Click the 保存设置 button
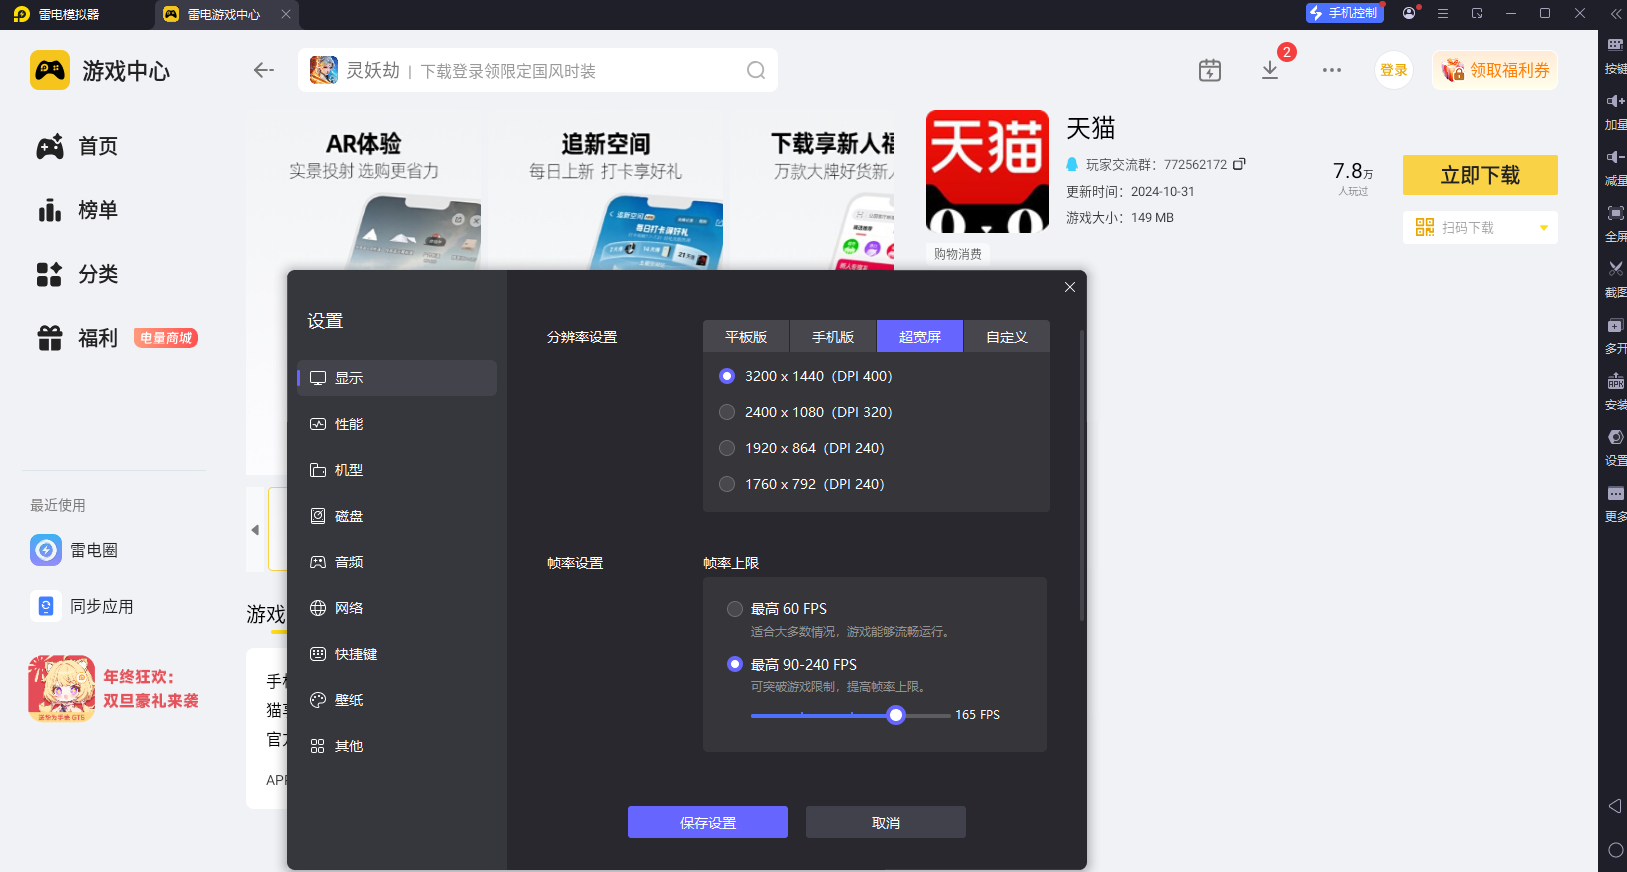The width and height of the screenshot is (1627, 872). (708, 822)
